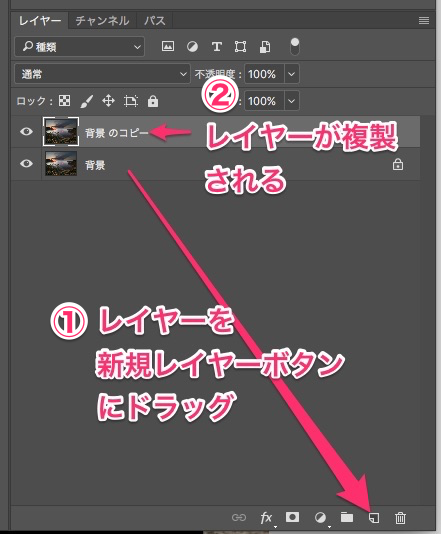Viewport: 441px width, 534px height.
Task: Open the layers panel menu
Action: (x=424, y=21)
